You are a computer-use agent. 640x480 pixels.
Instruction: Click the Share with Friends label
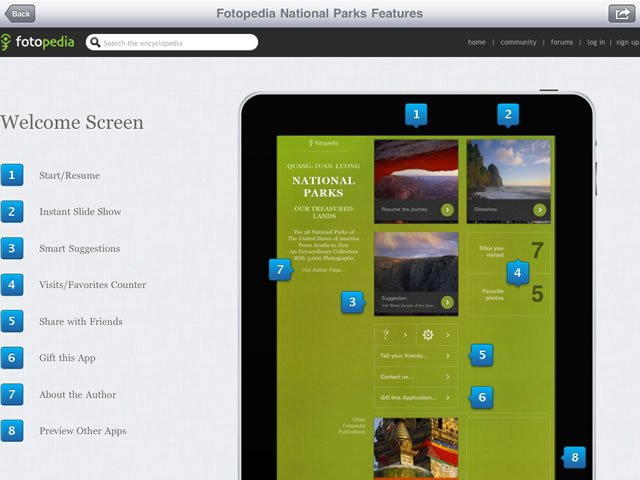pos(81,321)
